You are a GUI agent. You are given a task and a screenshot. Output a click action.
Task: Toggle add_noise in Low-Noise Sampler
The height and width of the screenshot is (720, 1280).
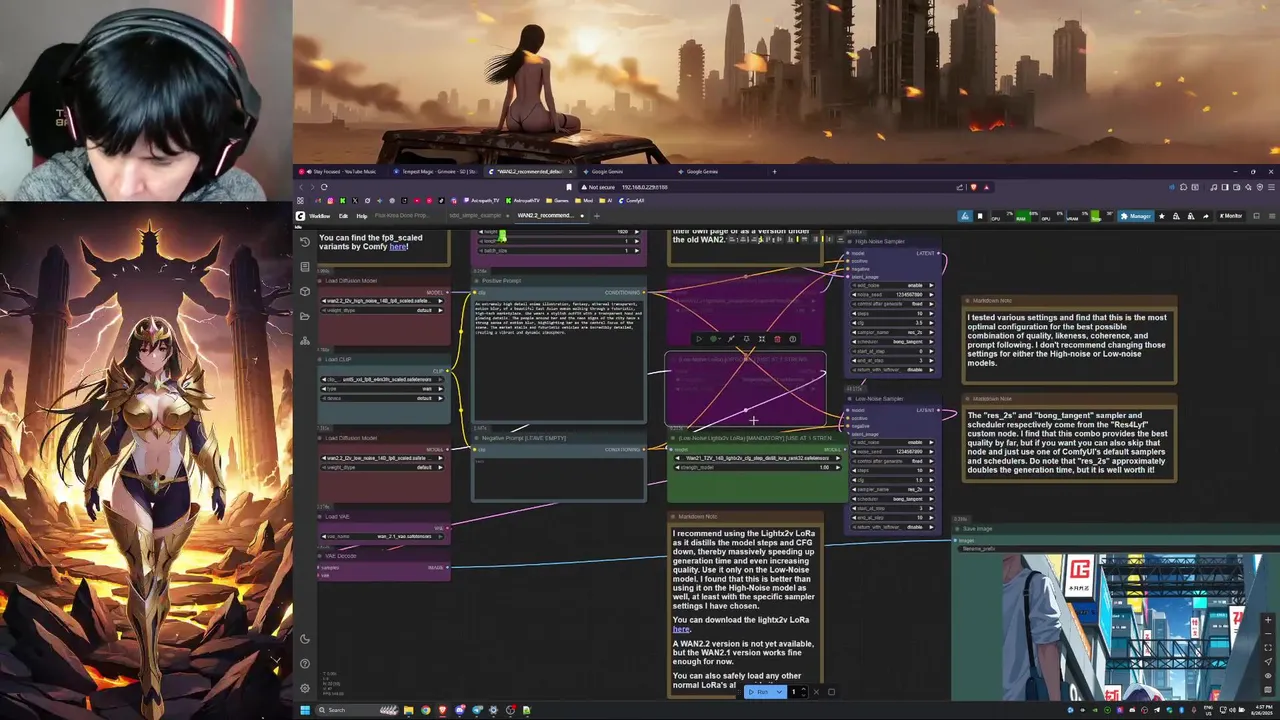click(892, 442)
